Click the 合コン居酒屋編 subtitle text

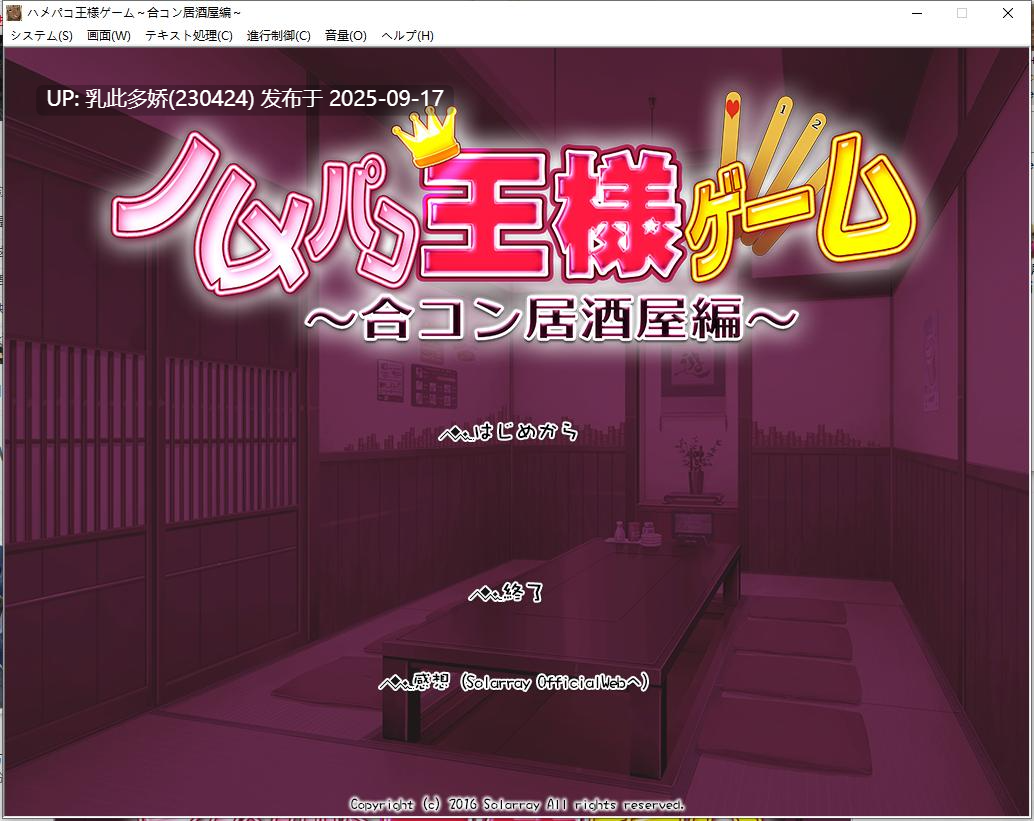coord(552,318)
